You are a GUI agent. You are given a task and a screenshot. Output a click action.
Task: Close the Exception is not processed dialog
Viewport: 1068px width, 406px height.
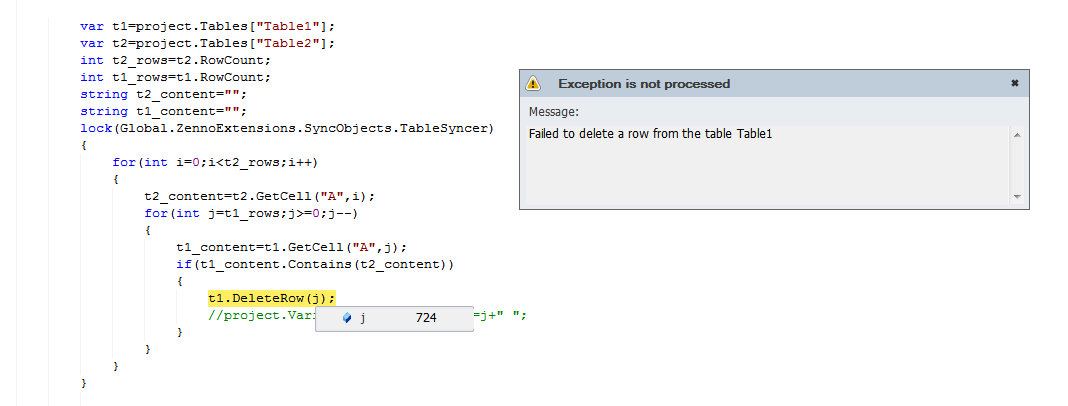1014,83
